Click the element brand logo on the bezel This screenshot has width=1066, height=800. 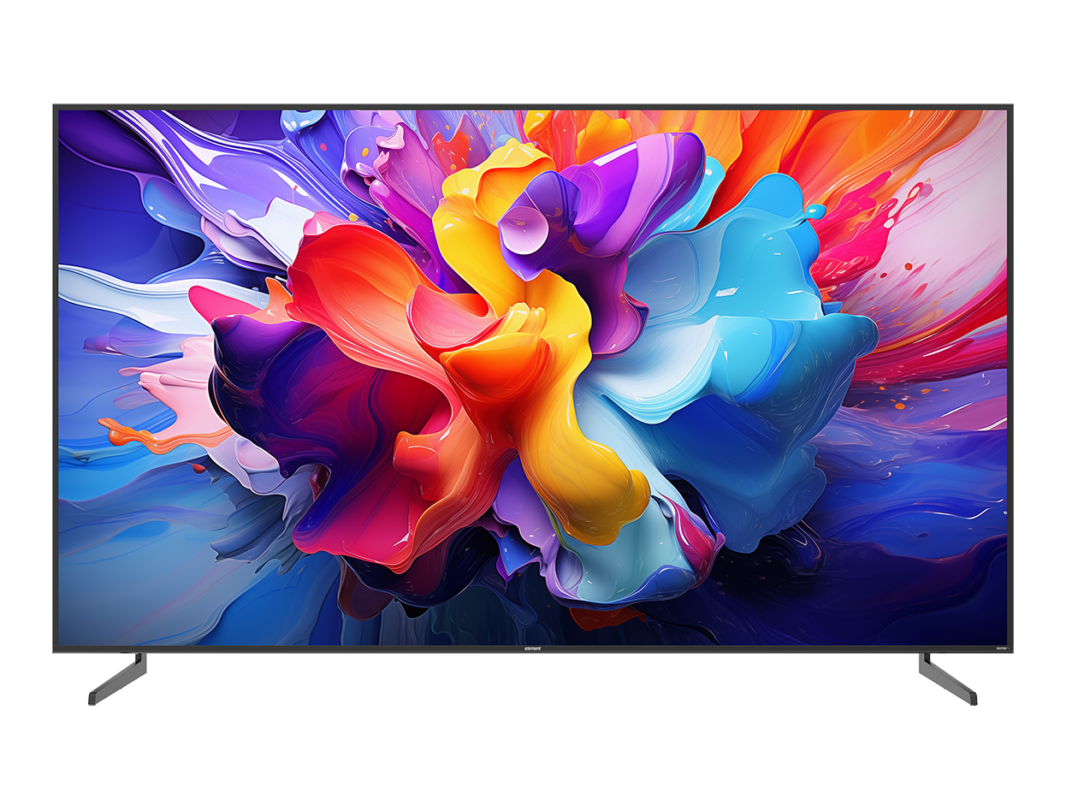532,648
